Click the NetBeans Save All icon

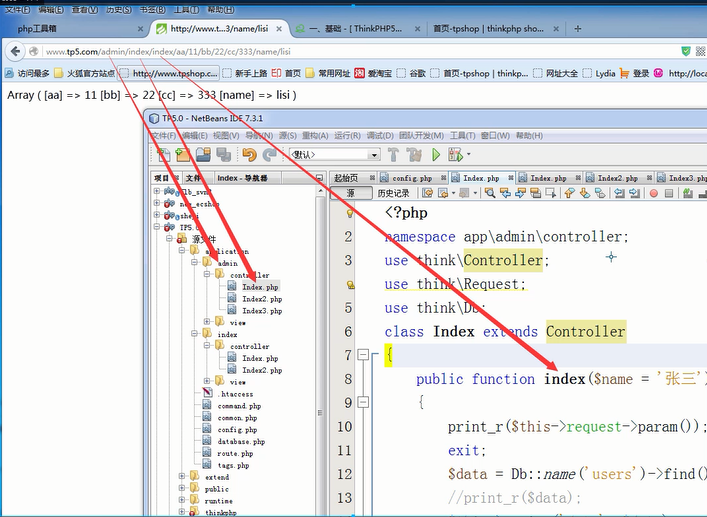point(224,155)
